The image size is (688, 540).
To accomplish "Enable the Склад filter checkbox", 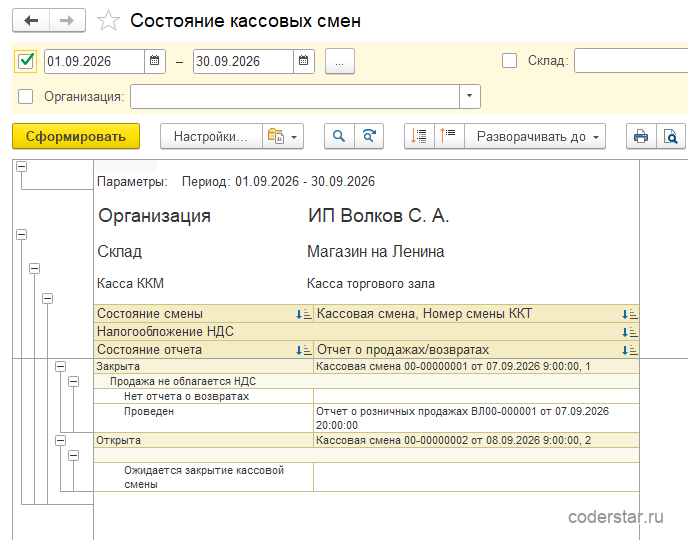I will [x=509, y=61].
